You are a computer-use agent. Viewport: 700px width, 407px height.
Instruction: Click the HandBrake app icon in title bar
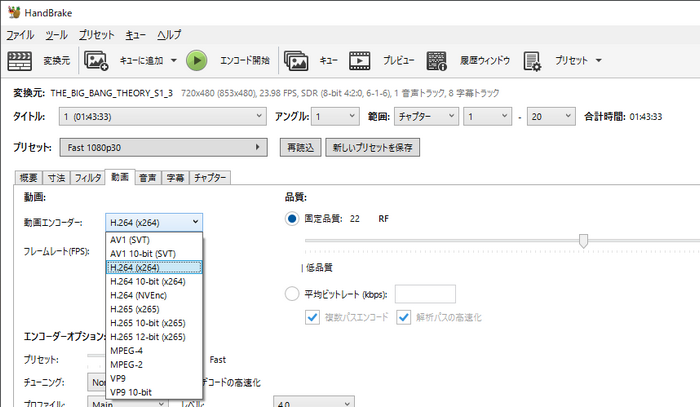click(14, 12)
